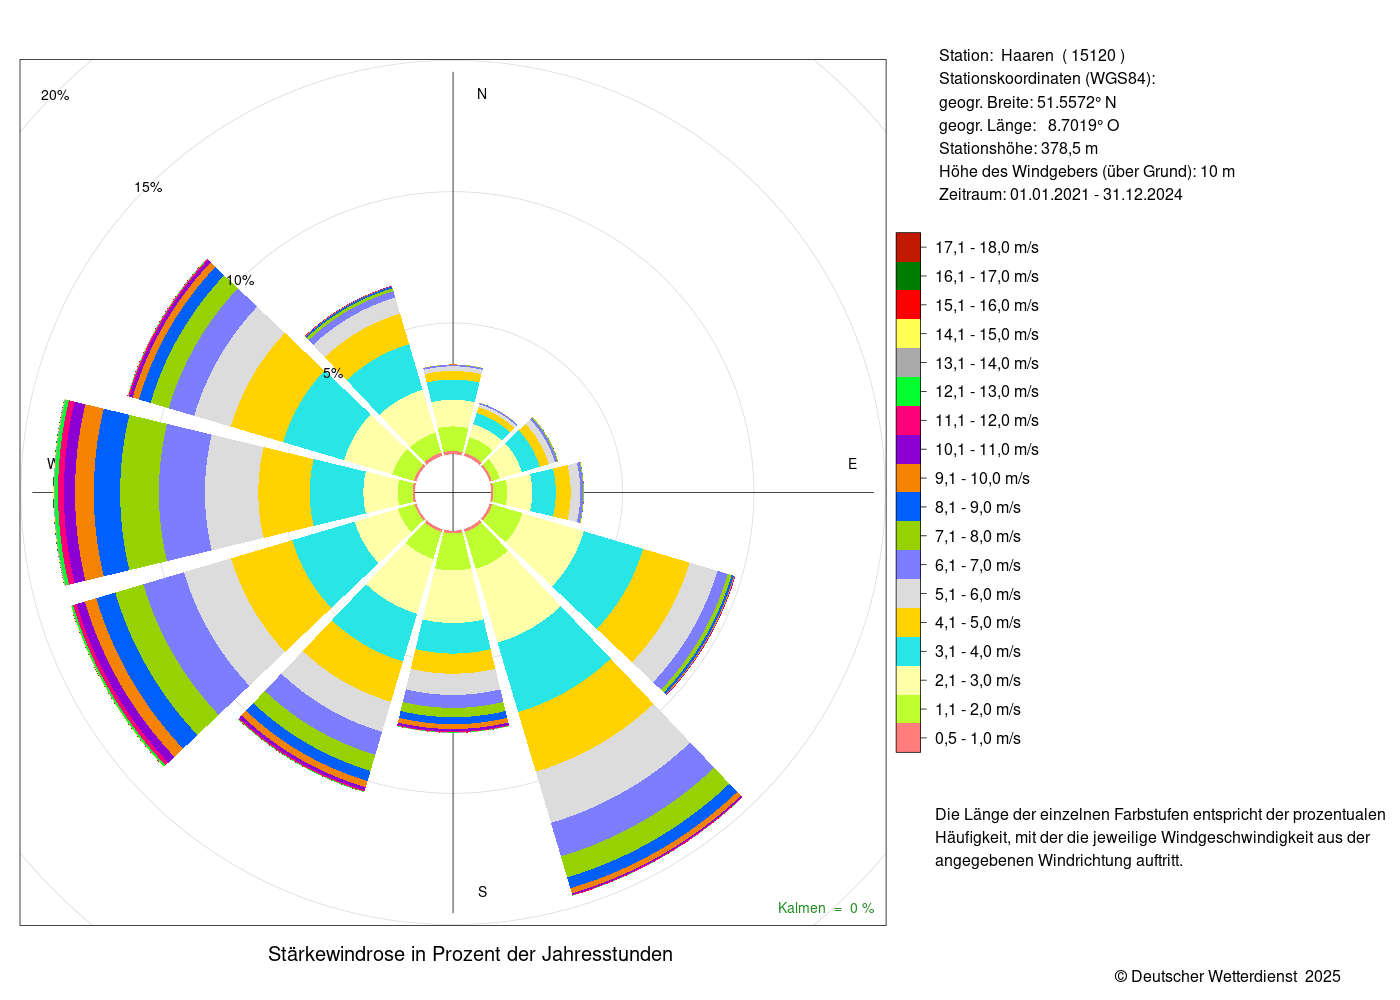
Task: Click the 16,1 - 17,0 m/s green swatch
Action: 908,276
